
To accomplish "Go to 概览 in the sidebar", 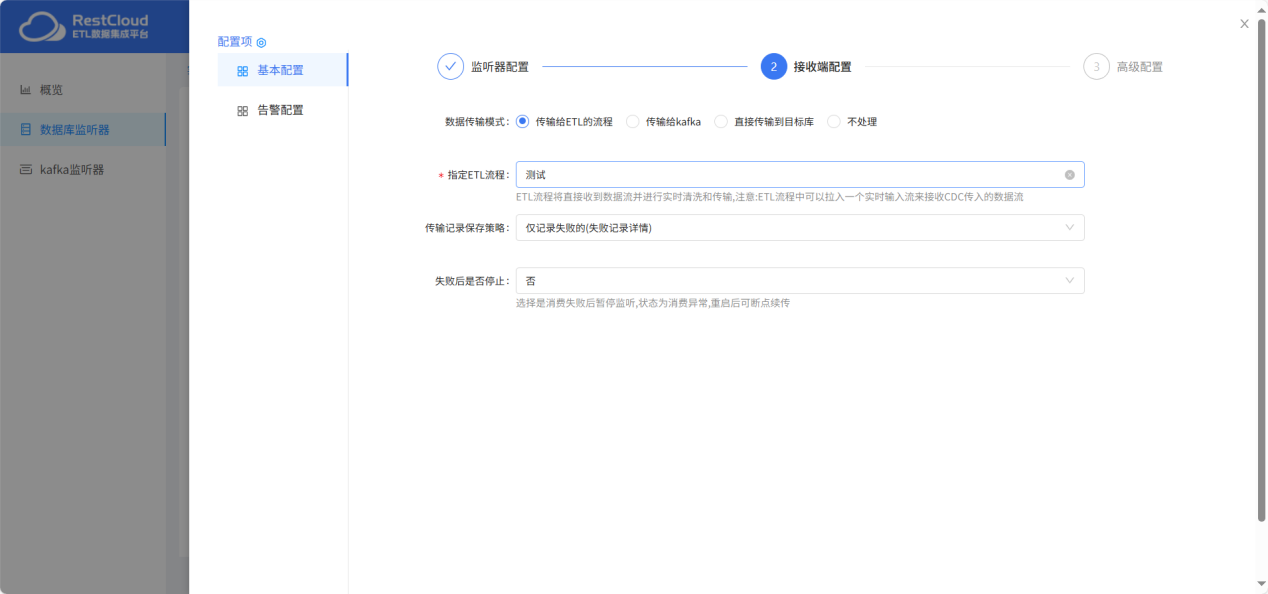I will click(83, 90).
